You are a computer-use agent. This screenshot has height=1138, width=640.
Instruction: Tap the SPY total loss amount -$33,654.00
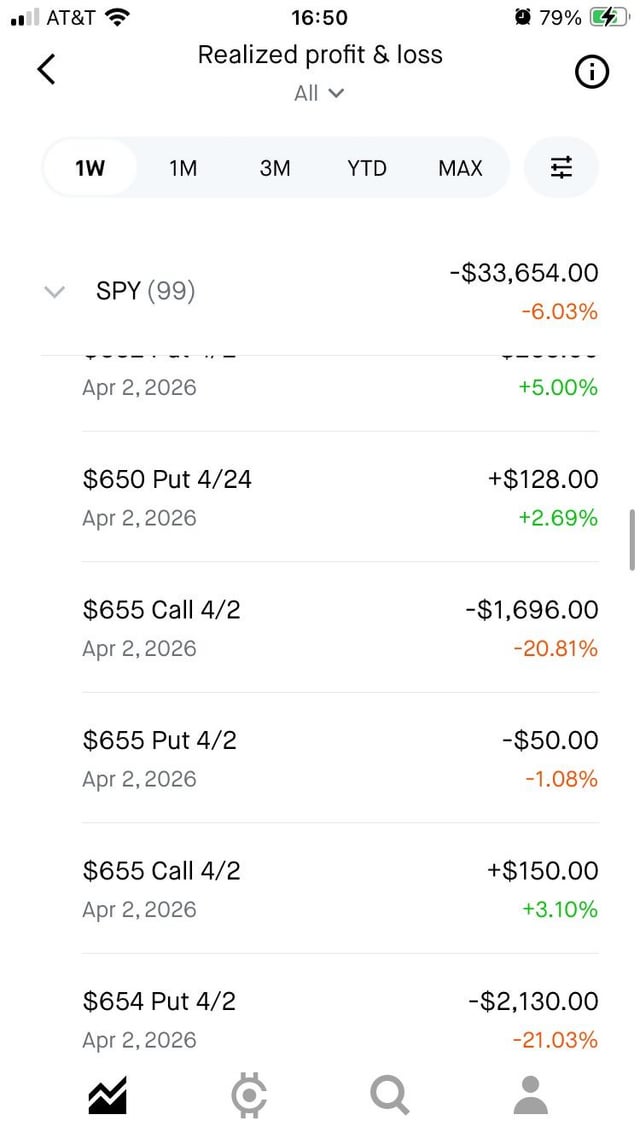click(x=524, y=273)
